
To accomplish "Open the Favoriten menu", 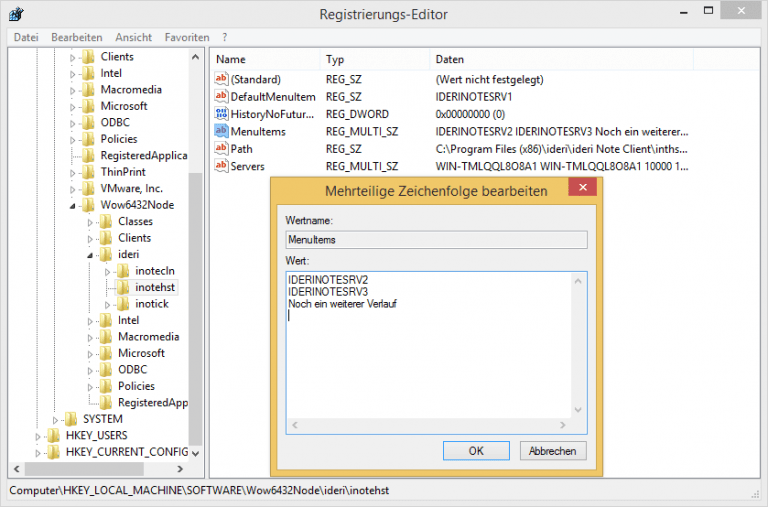I will pos(187,37).
